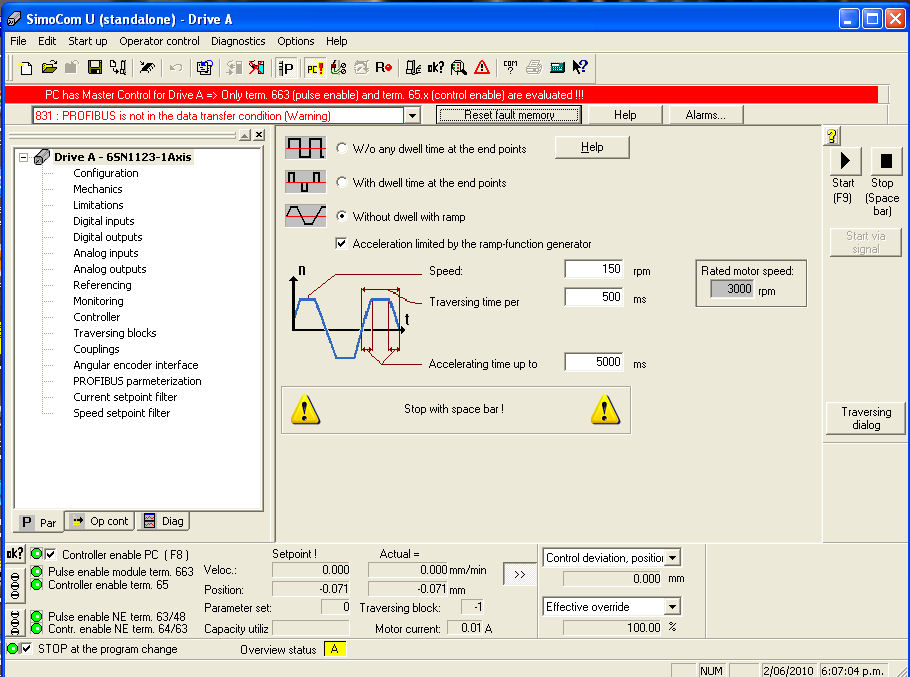Click the Speed rpm input field
The image size is (910, 677).
594,269
